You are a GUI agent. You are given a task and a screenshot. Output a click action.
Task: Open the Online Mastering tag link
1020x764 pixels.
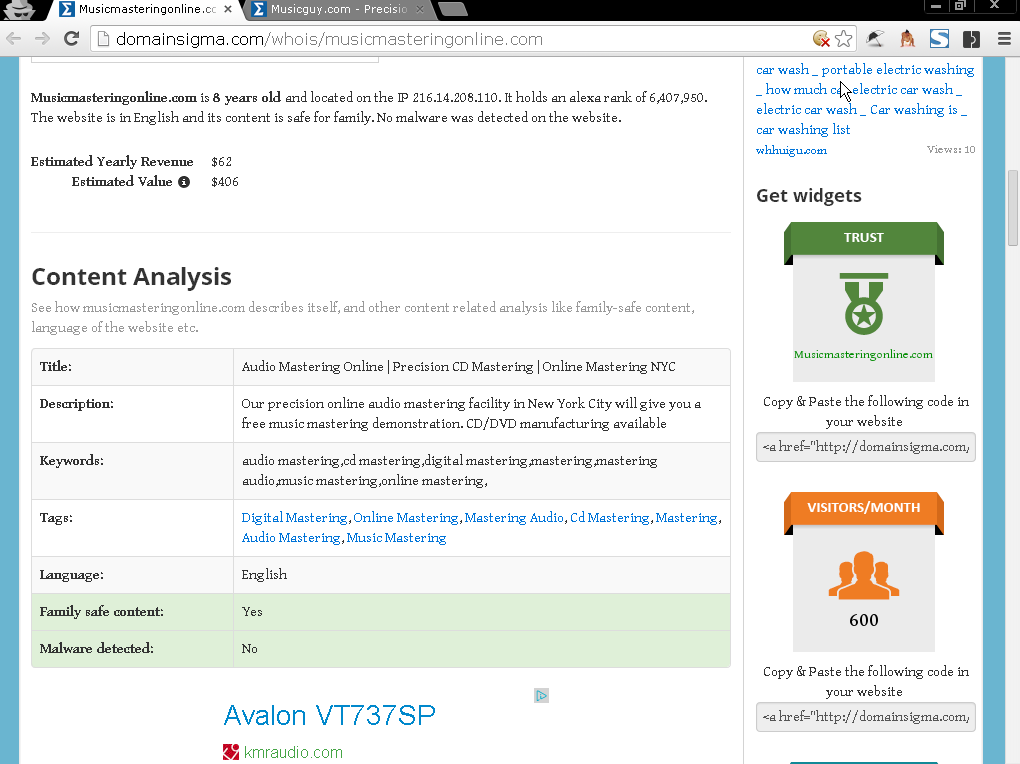(x=406, y=518)
